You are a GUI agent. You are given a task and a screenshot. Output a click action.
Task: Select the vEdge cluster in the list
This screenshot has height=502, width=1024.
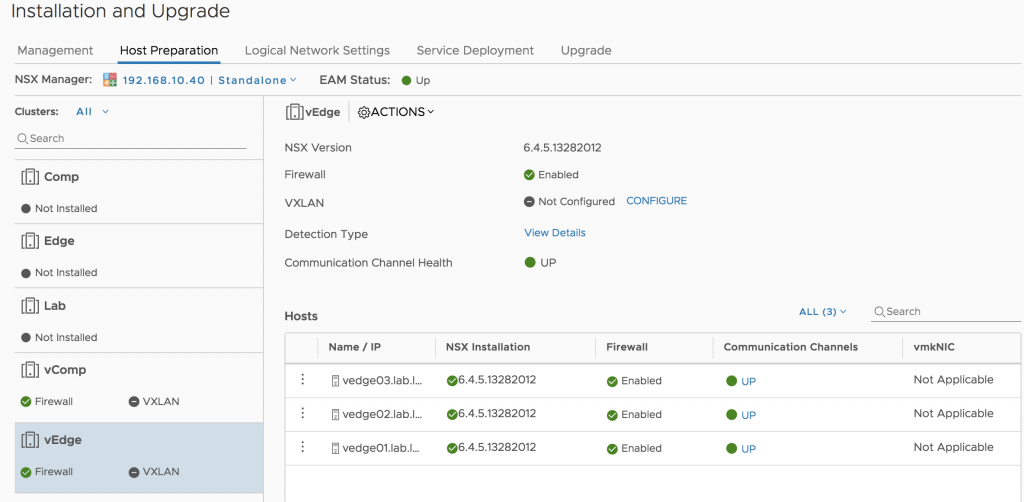138,457
